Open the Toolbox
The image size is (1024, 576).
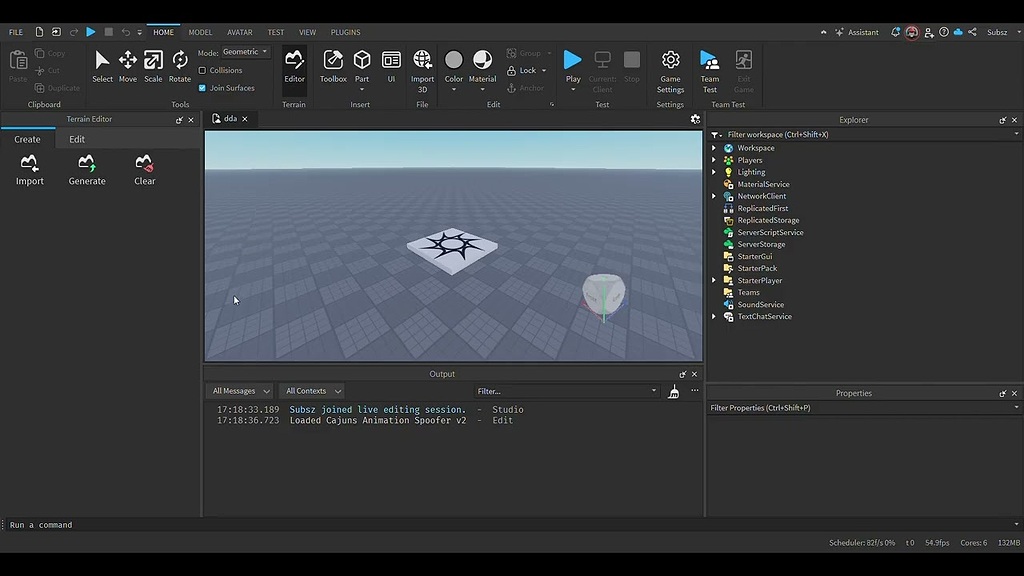pos(333,67)
